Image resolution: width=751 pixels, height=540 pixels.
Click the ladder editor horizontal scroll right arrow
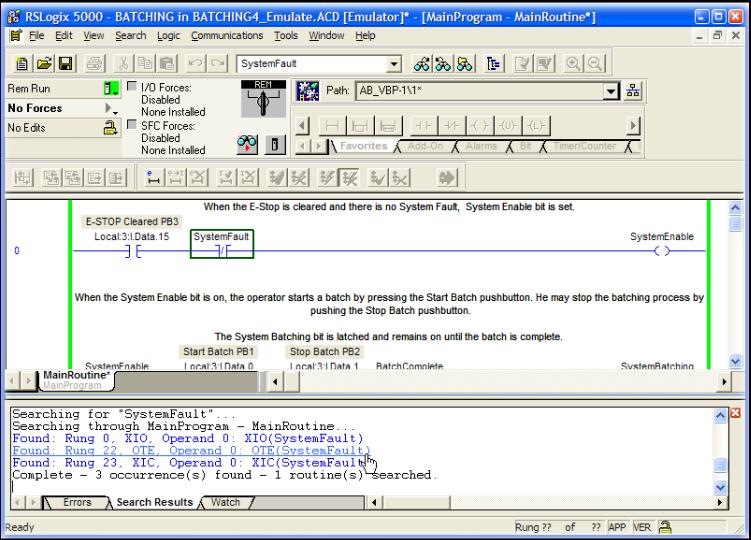tap(724, 382)
